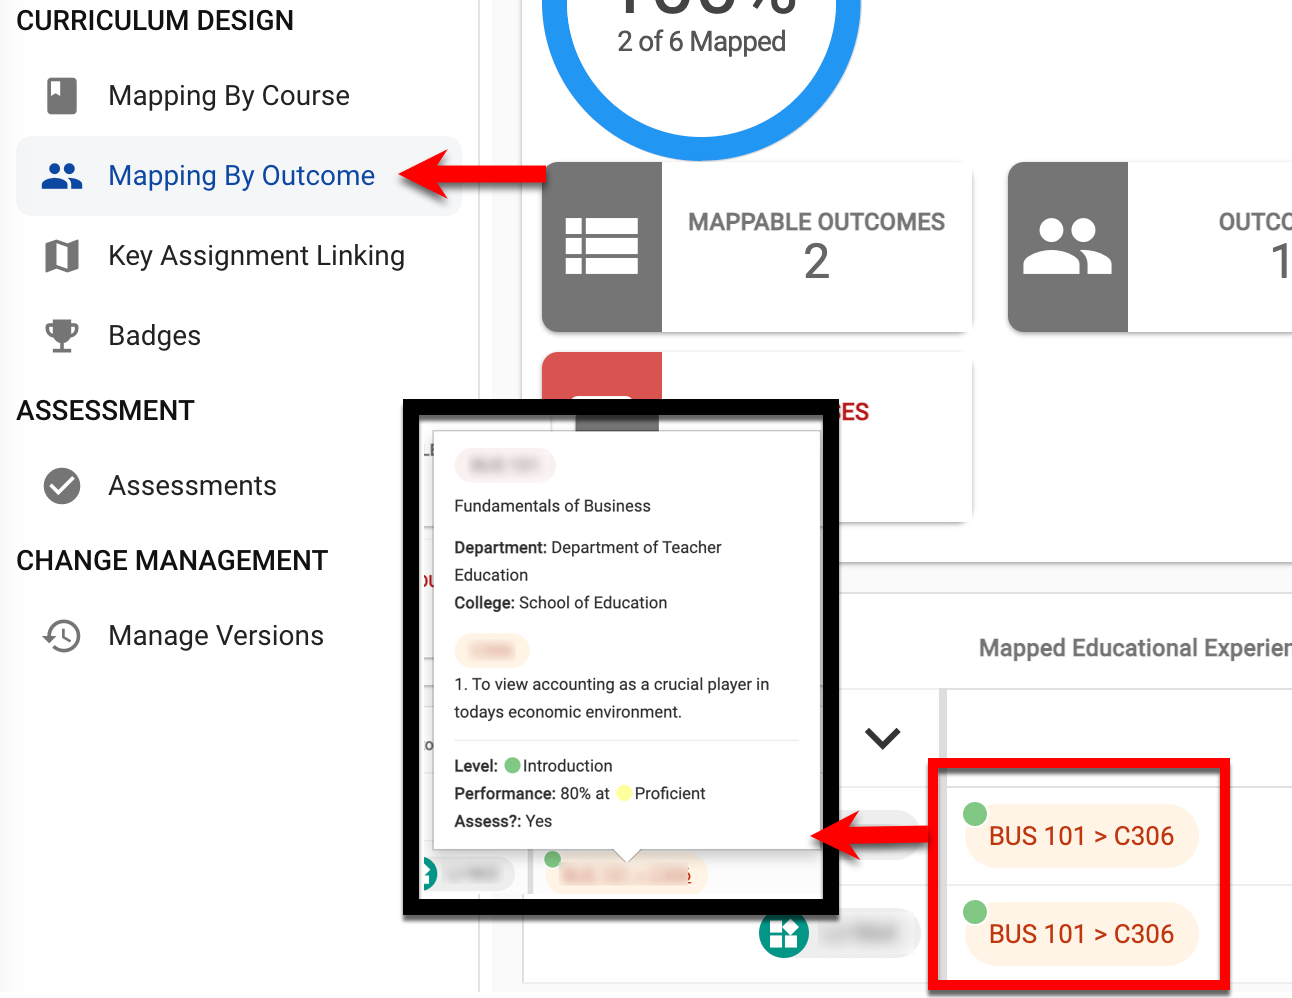Click the lower BUS 101 > C306 chip
The width and height of the screenshot is (1292, 998).
[1081, 934]
